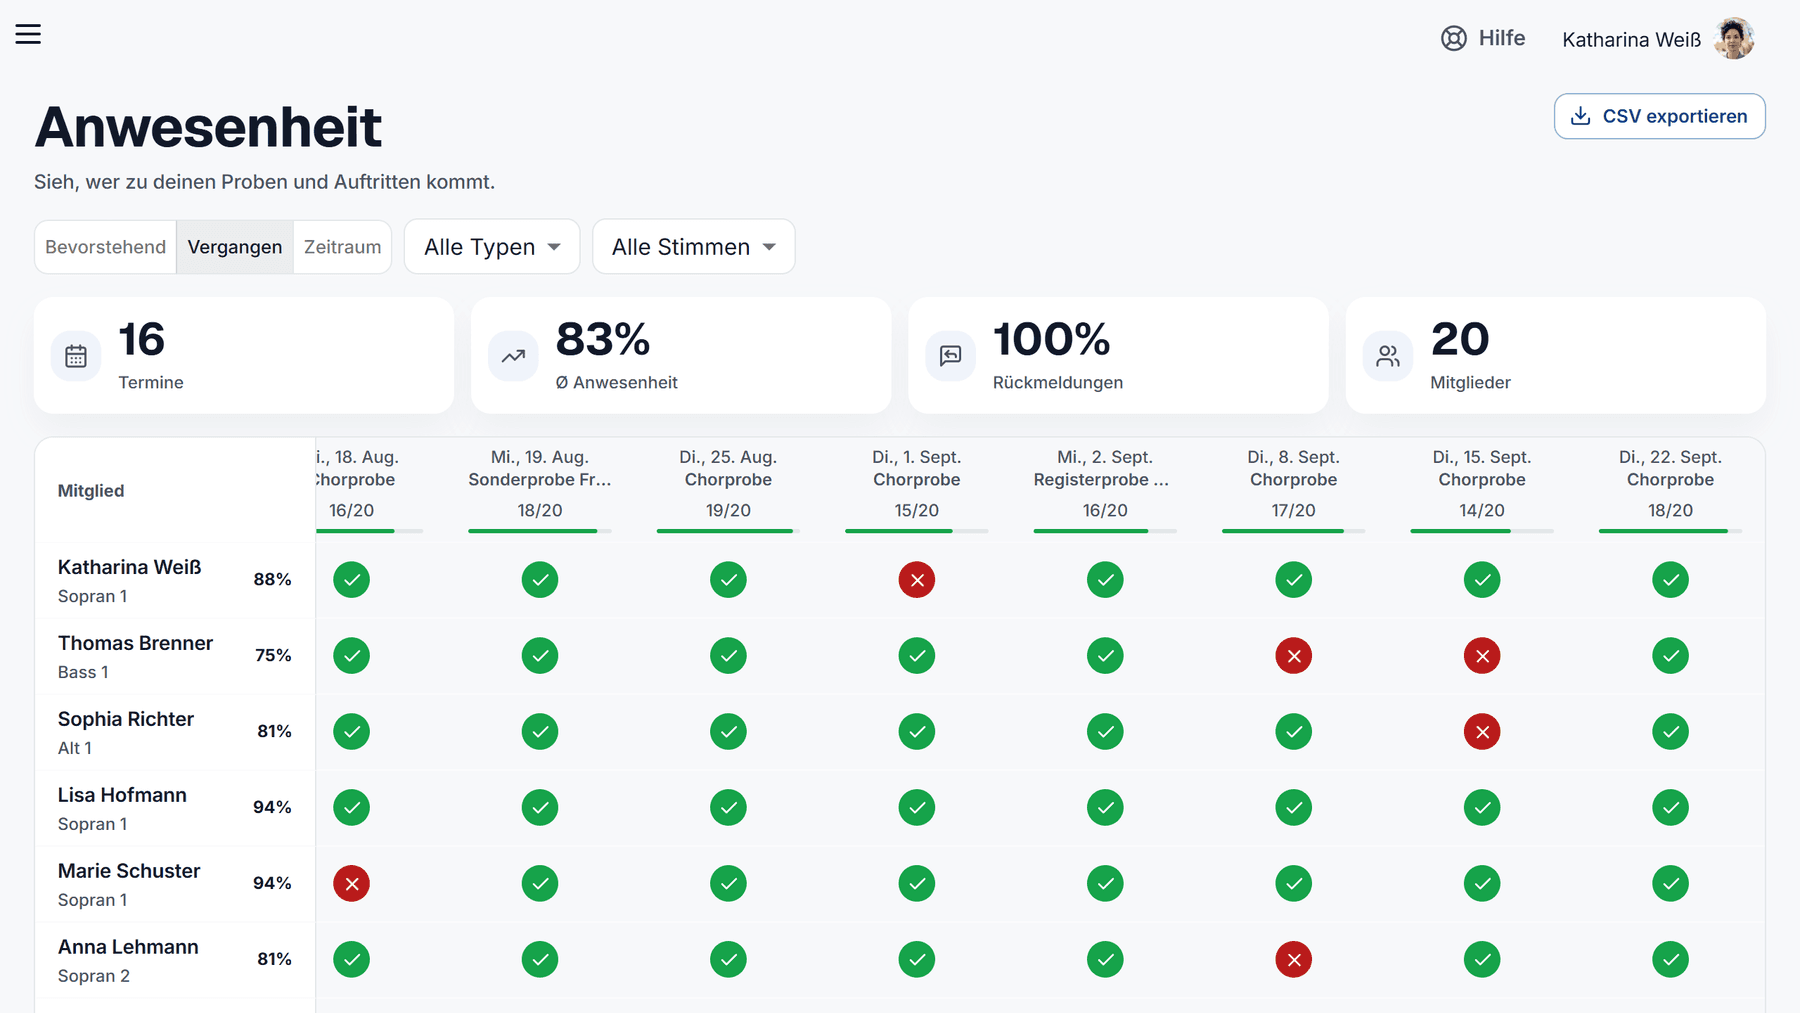Toggle Thomas Brenner absence on 8. Sept.
This screenshot has width=1800, height=1013.
[1294, 656]
